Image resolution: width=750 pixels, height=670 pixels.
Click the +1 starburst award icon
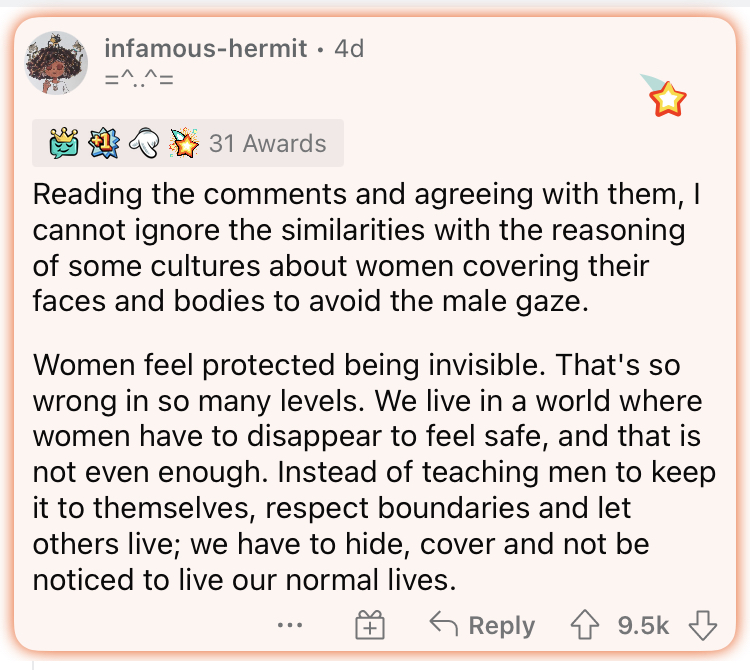(104, 143)
